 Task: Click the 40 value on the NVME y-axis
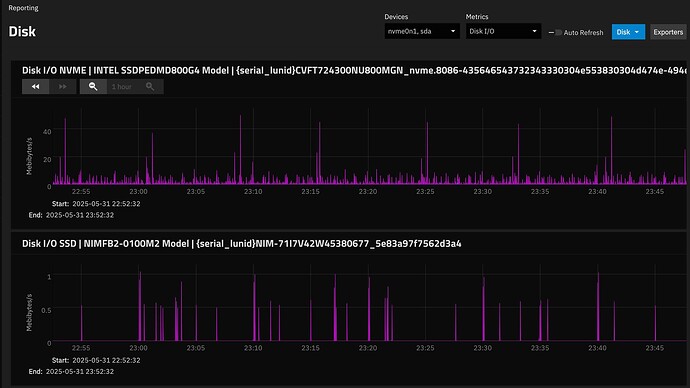point(47,132)
